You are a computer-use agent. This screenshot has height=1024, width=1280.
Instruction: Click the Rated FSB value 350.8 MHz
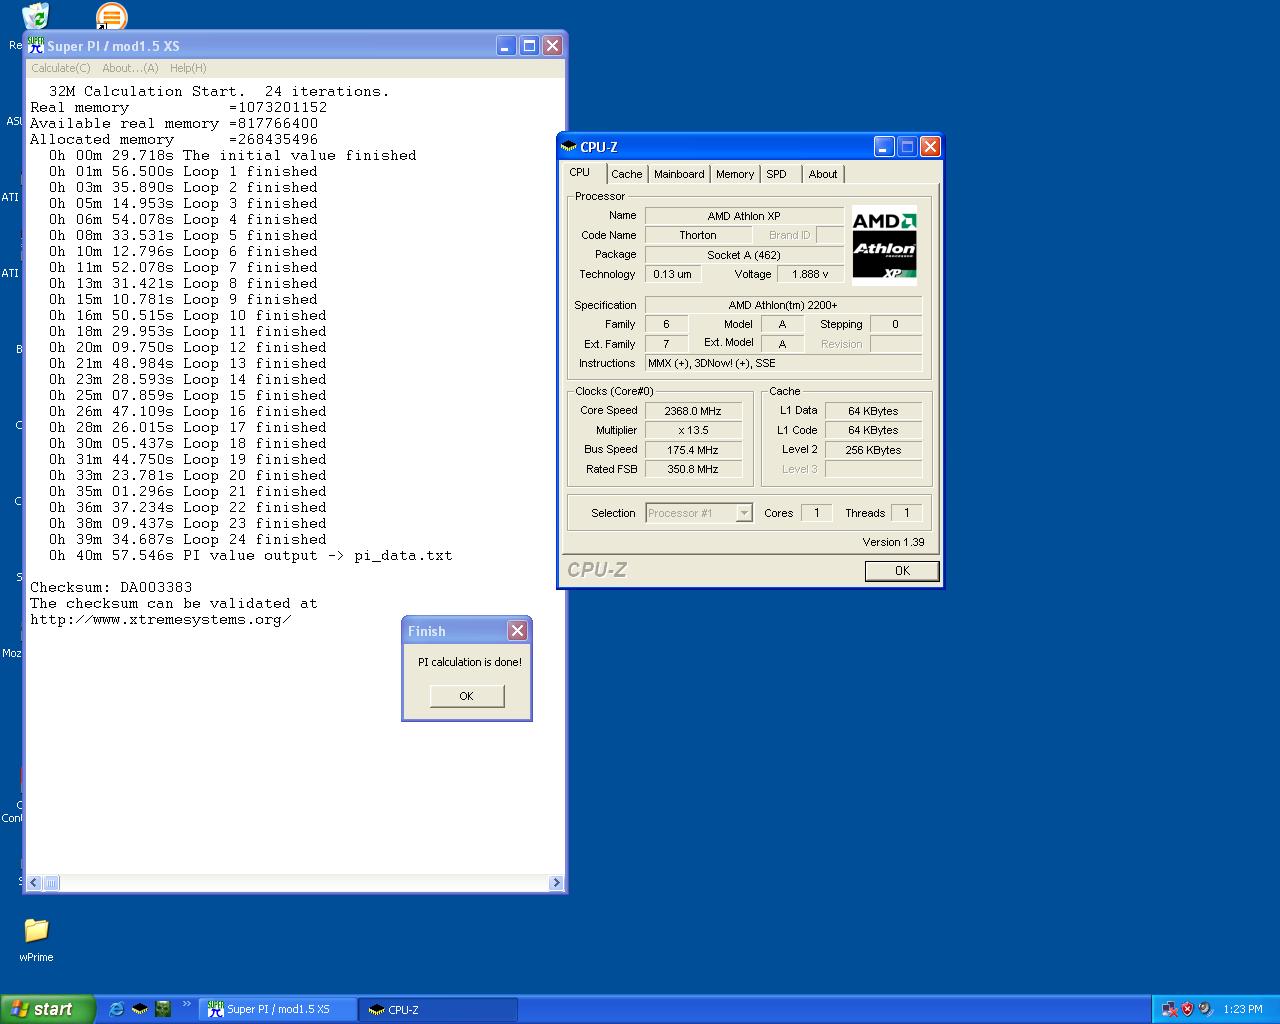[x=693, y=469]
